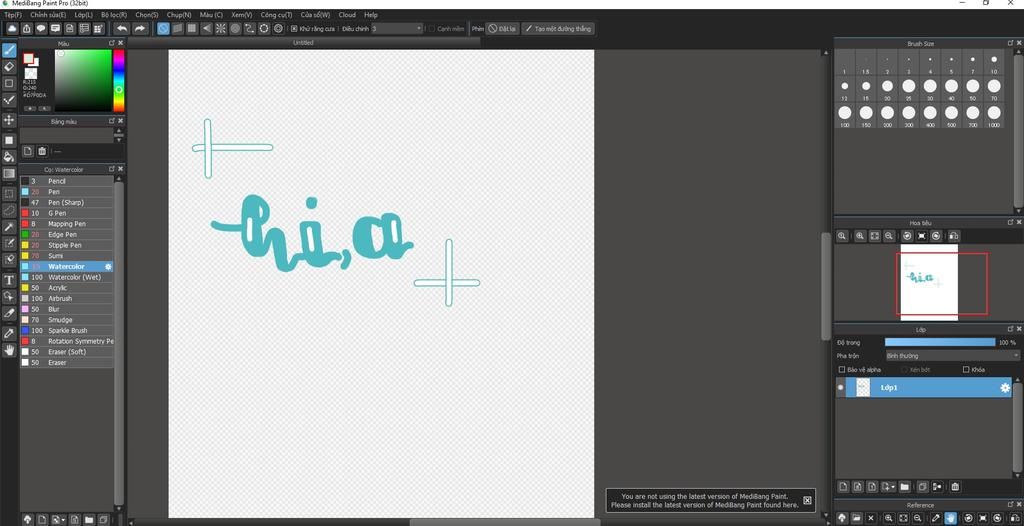Viewport: 1024px width, 526px height.
Task: Enable the radial snap guide icon
Action: [x=221, y=29]
